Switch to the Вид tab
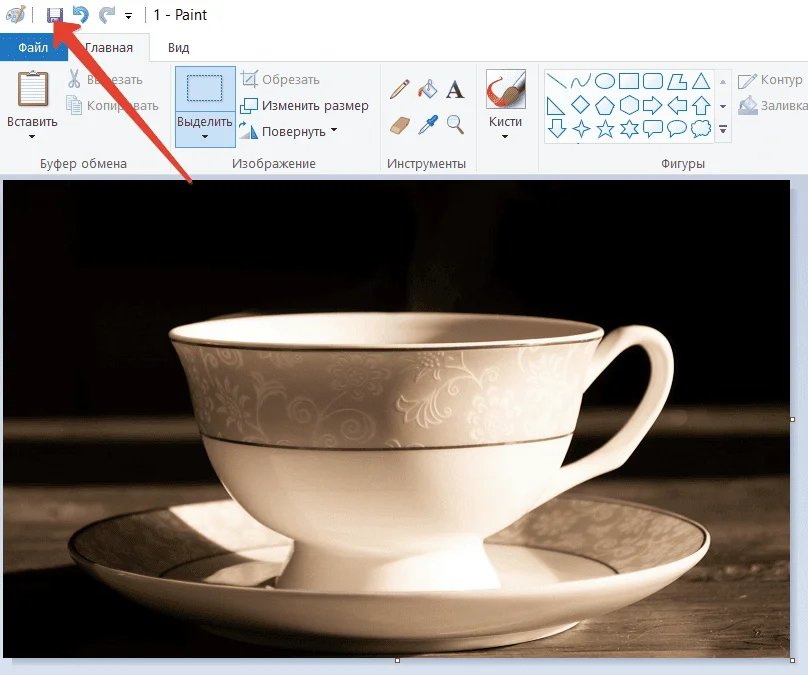Viewport: 808px width, 675px height. [x=178, y=47]
